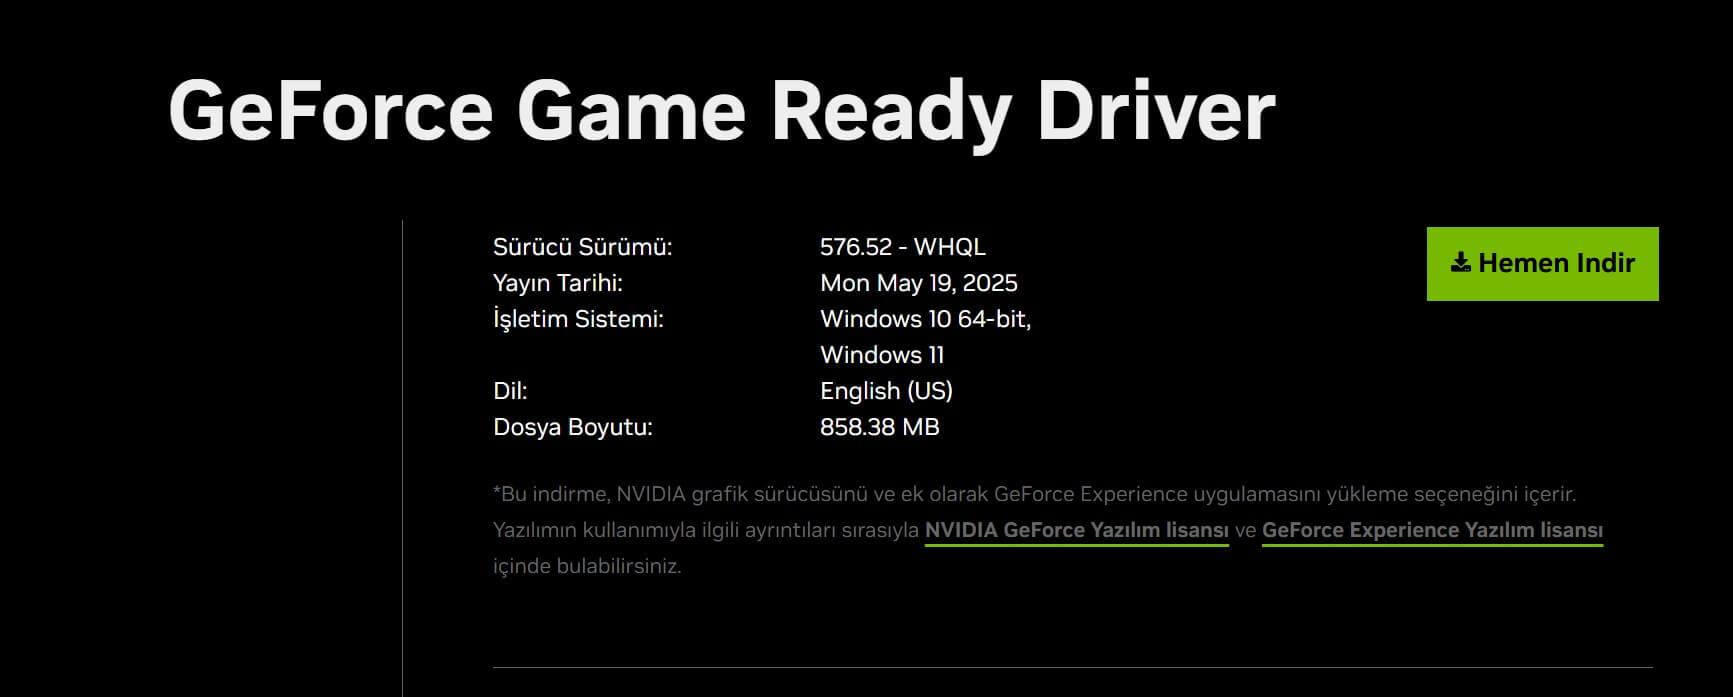1733x697 pixels.
Task: Click the Sürücü Sürümü label
Action: tap(582, 247)
